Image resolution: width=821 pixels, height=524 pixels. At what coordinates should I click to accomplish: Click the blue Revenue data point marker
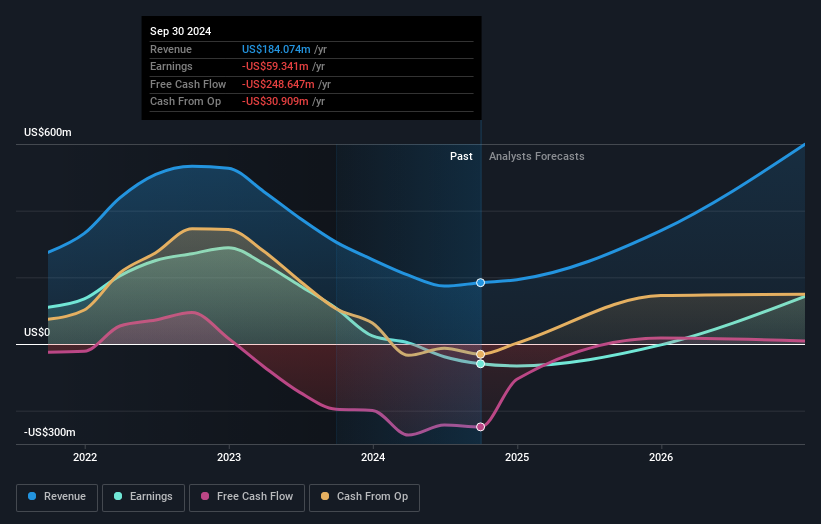(481, 283)
